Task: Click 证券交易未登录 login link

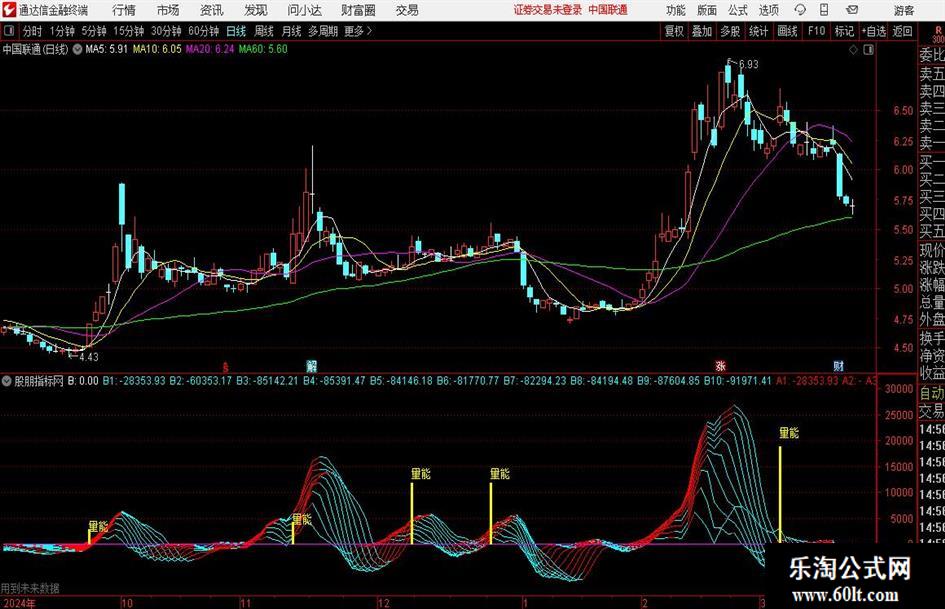Action: point(548,10)
